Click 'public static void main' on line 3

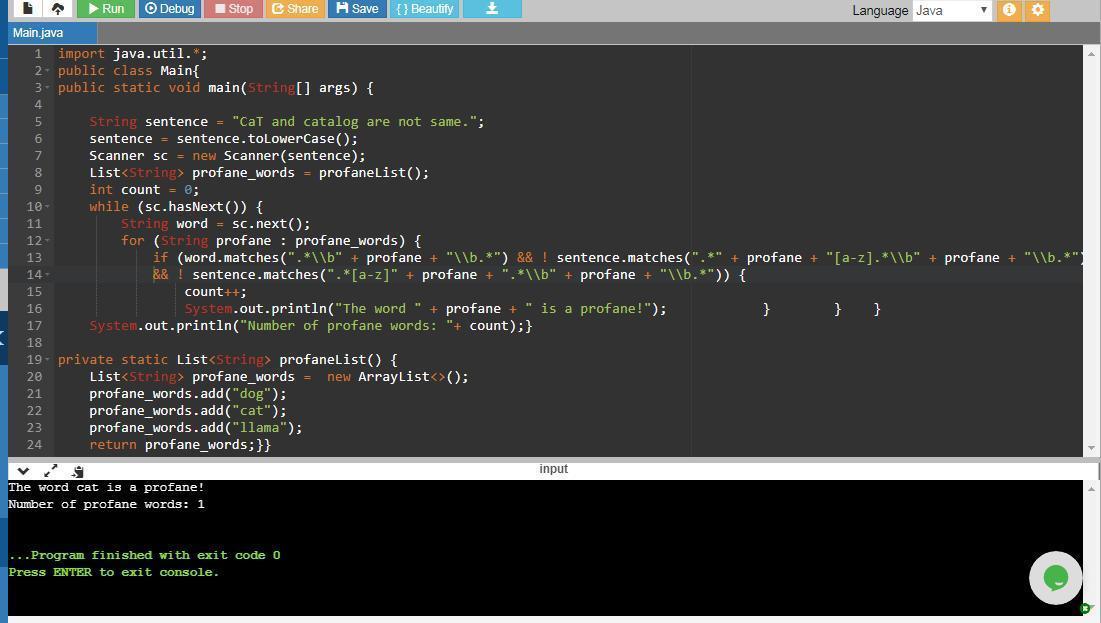click(151, 88)
